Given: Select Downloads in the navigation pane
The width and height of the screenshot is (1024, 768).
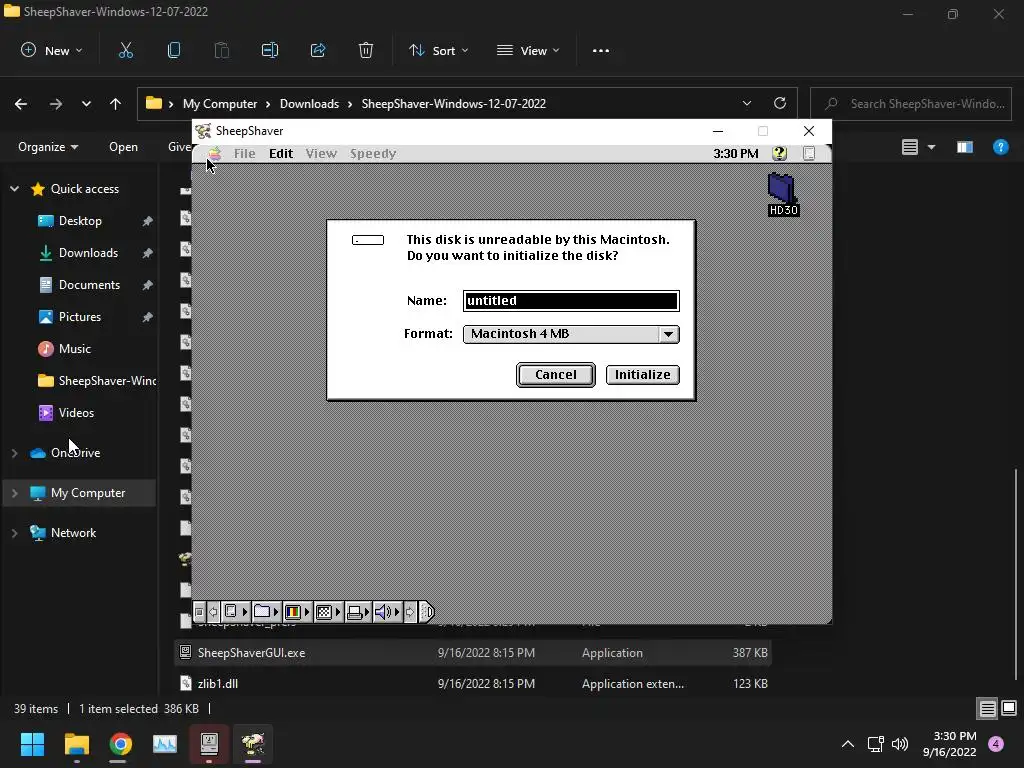Looking at the screenshot, I should [x=88, y=253].
